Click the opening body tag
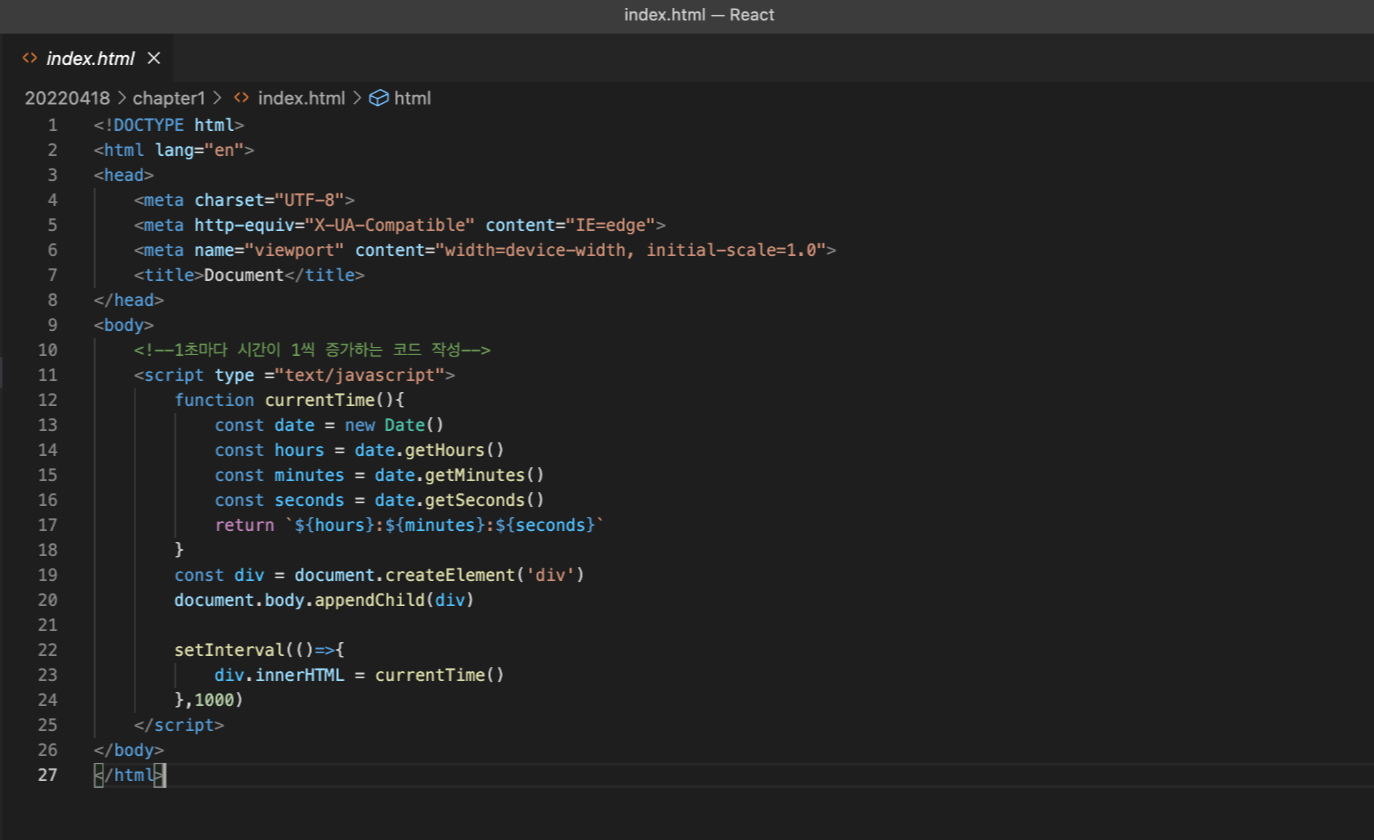1374x840 pixels. point(124,325)
